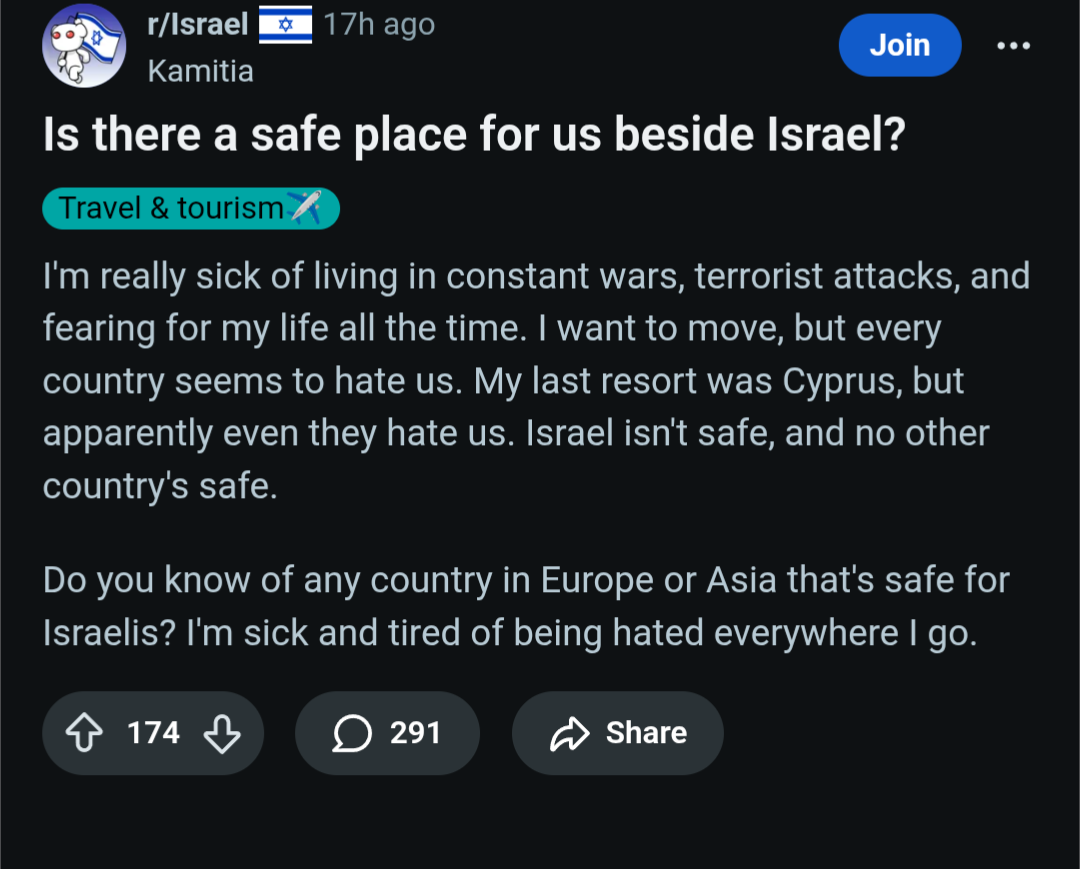
Task: Open the three-dot more options menu
Action: point(1012,46)
